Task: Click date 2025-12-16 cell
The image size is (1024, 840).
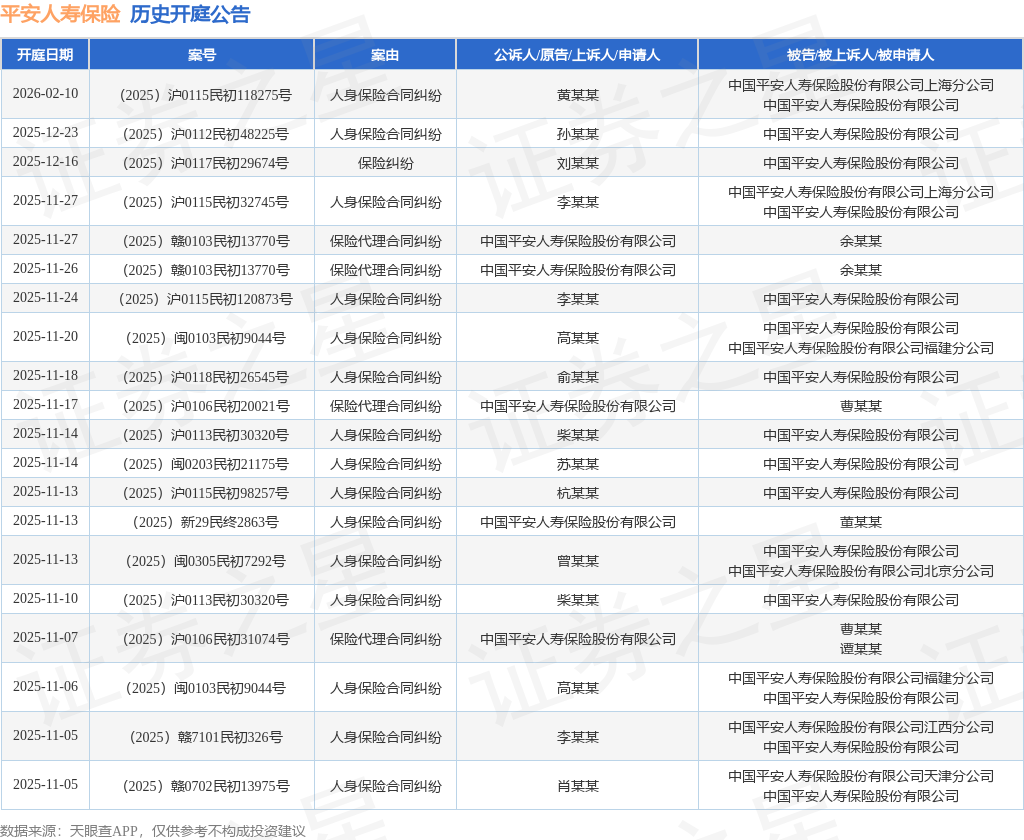Action: 45,161
